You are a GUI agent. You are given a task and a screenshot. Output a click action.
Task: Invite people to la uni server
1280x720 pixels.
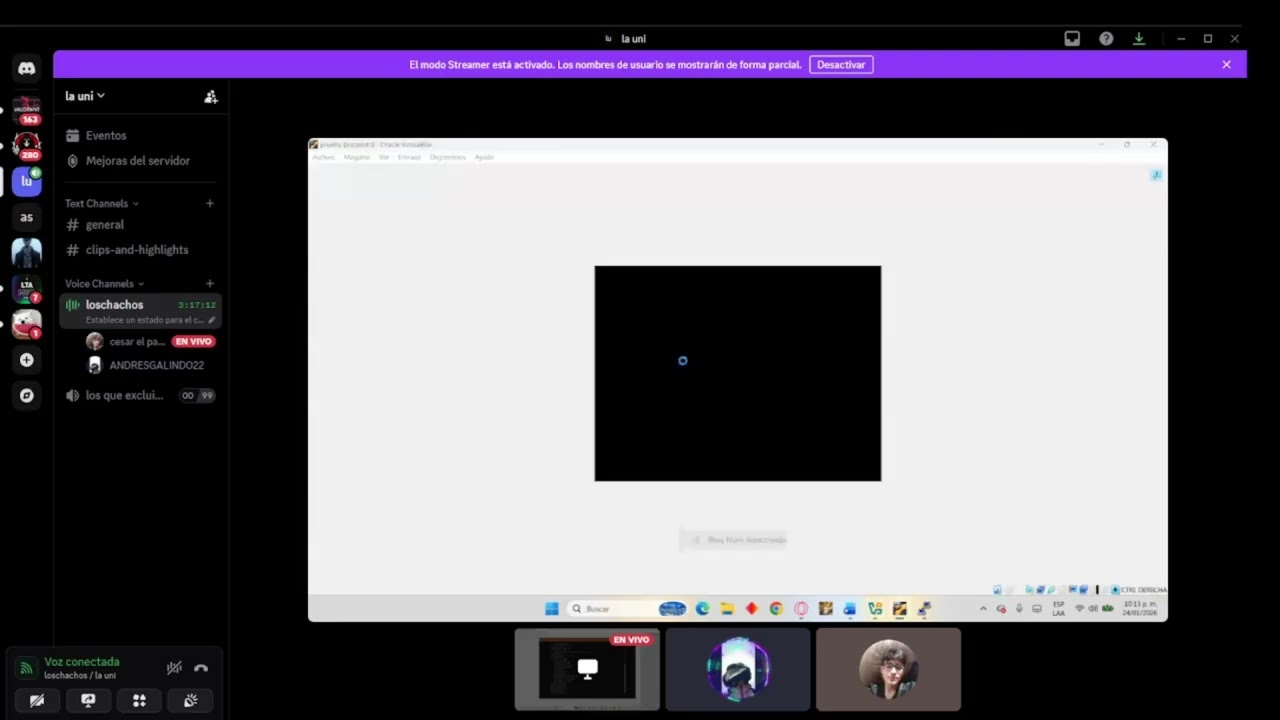tap(210, 96)
